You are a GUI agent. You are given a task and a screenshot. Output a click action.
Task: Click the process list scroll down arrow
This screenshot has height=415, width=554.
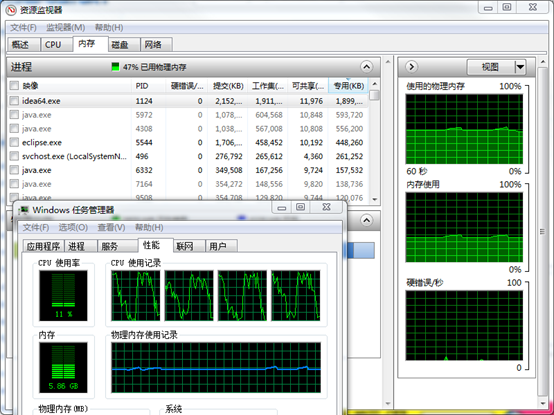click(x=375, y=200)
